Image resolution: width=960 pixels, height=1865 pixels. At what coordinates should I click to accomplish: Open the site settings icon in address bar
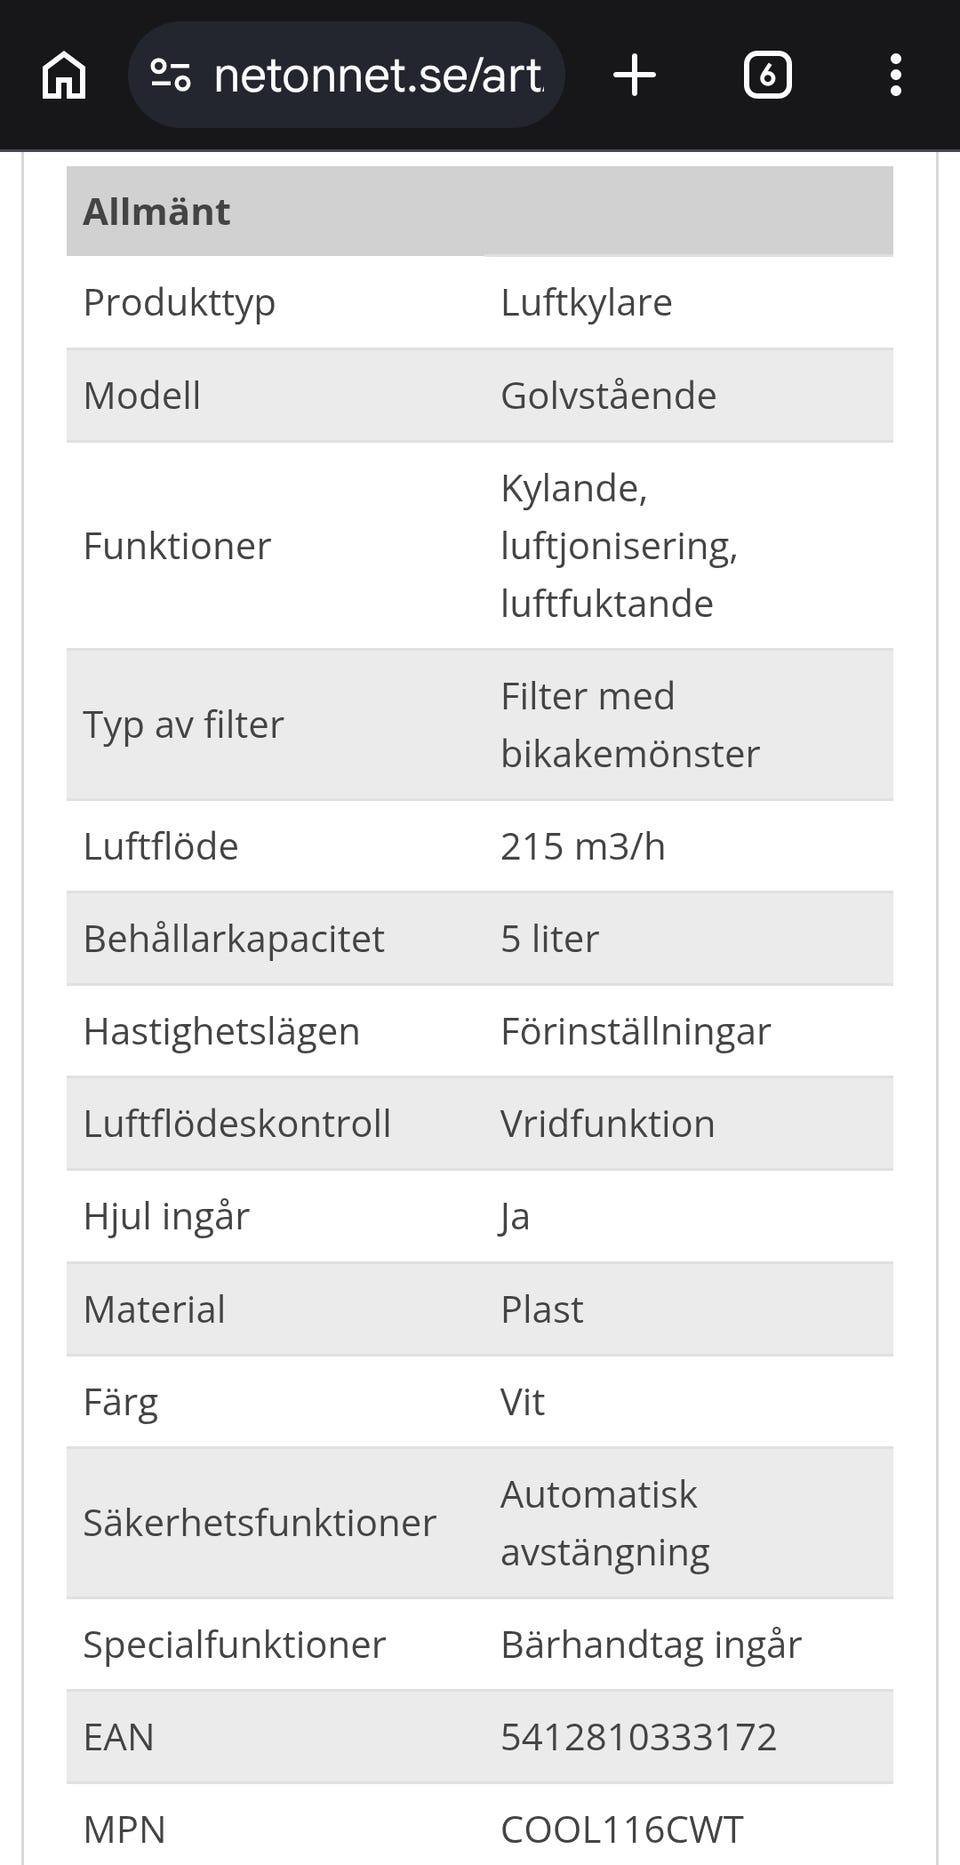pyautogui.click(x=170, y=75)
